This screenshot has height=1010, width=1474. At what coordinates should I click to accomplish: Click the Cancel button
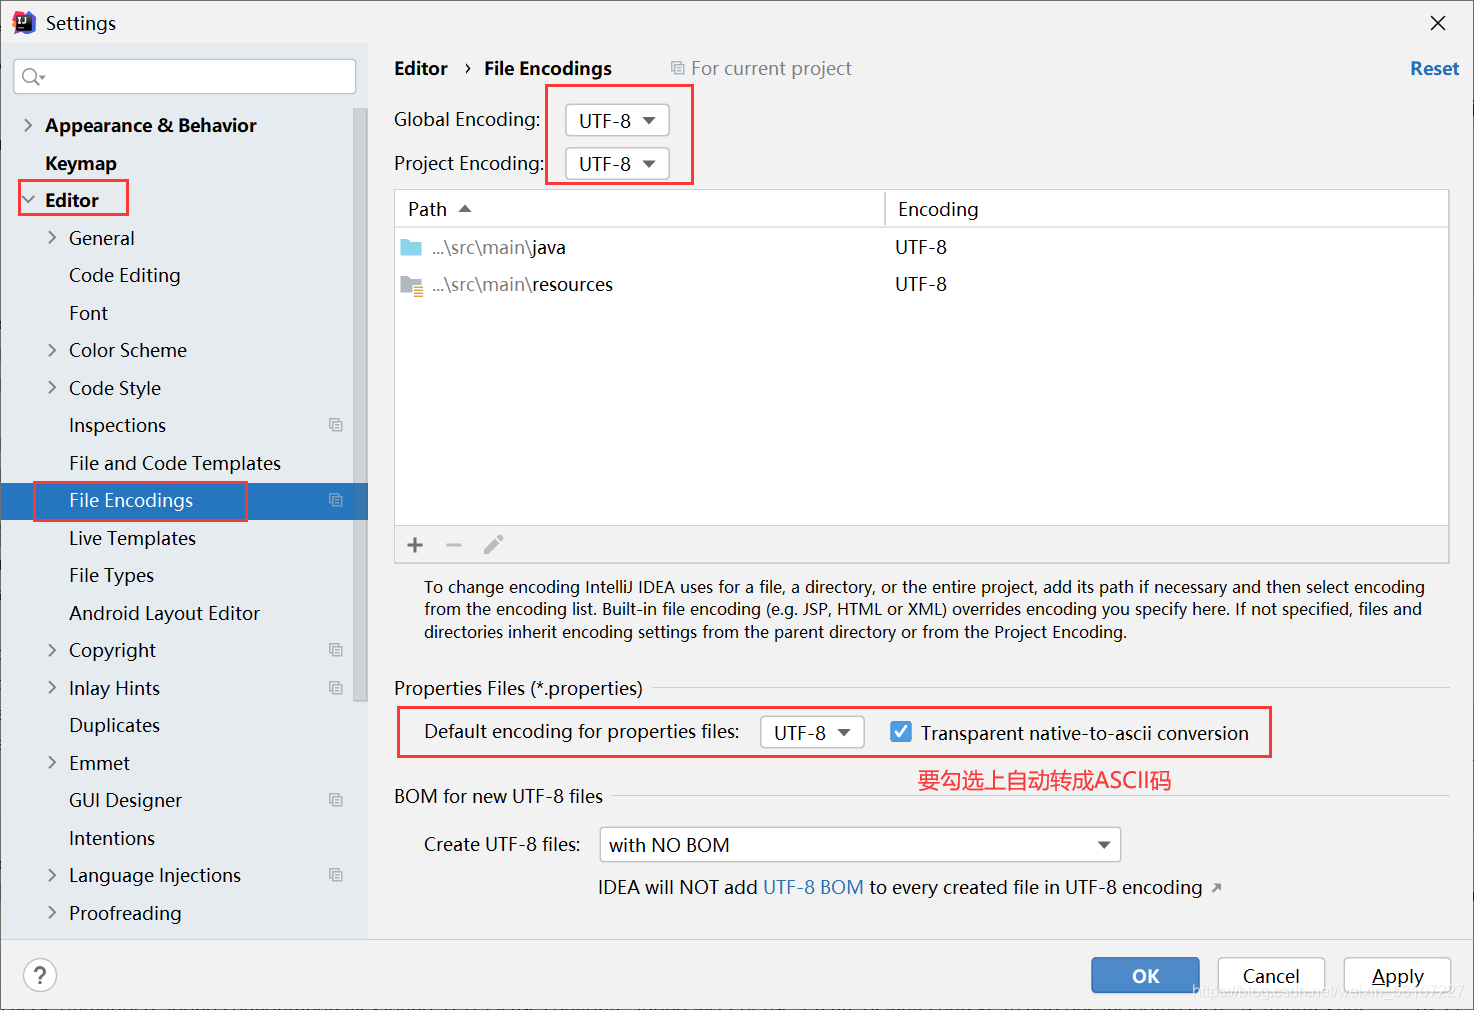click(x=1271, y=975)
